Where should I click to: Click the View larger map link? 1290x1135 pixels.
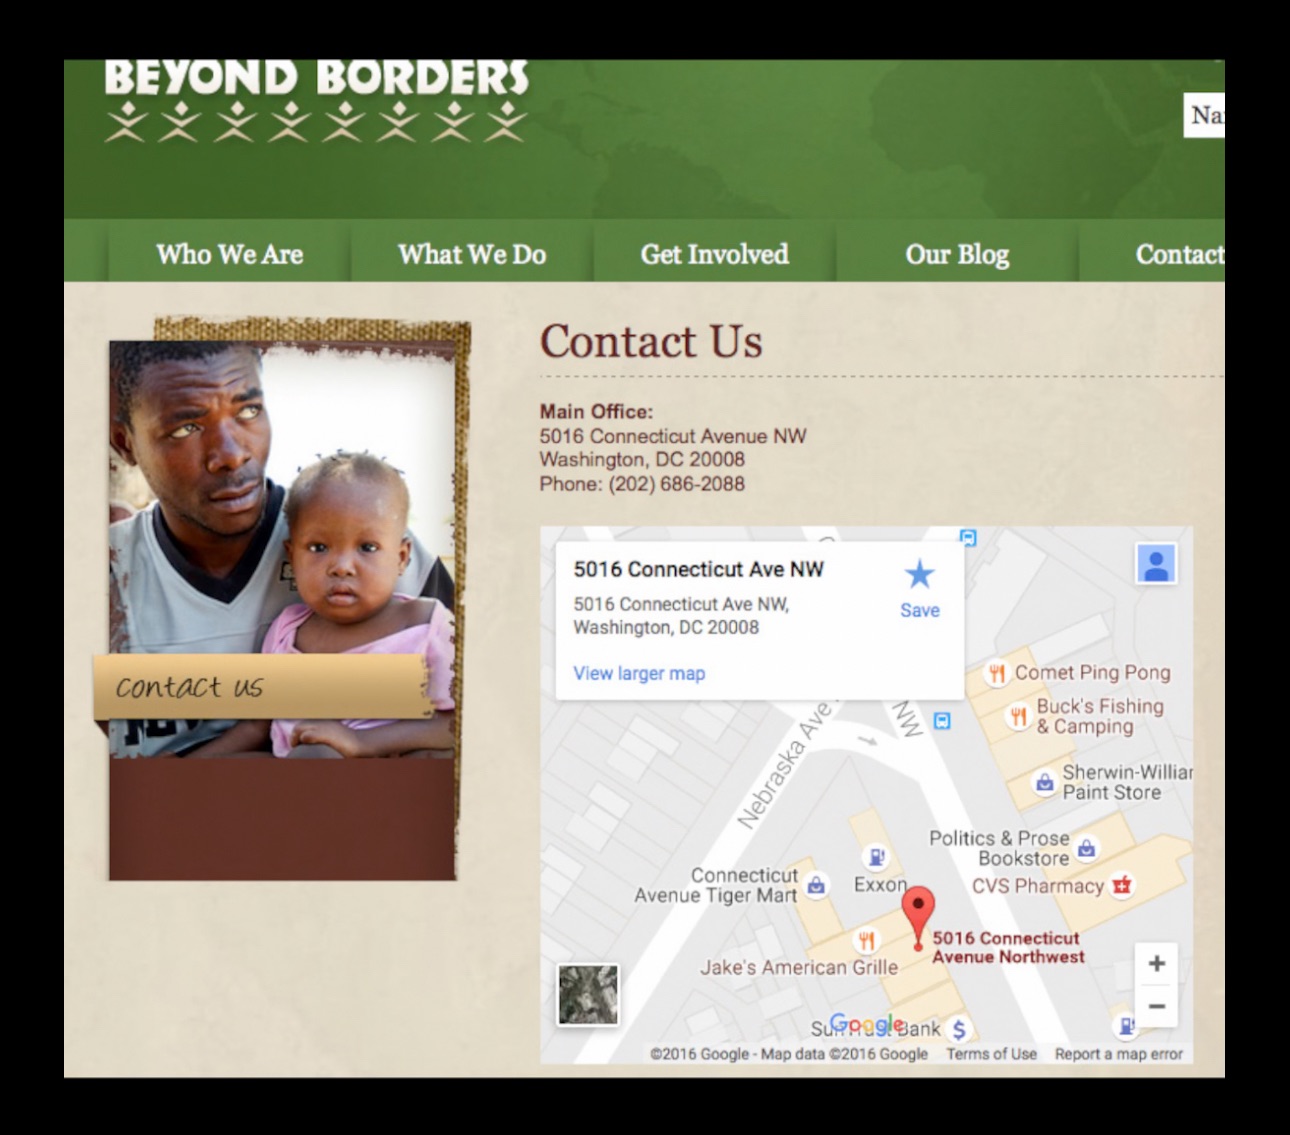tap(639, 673)
